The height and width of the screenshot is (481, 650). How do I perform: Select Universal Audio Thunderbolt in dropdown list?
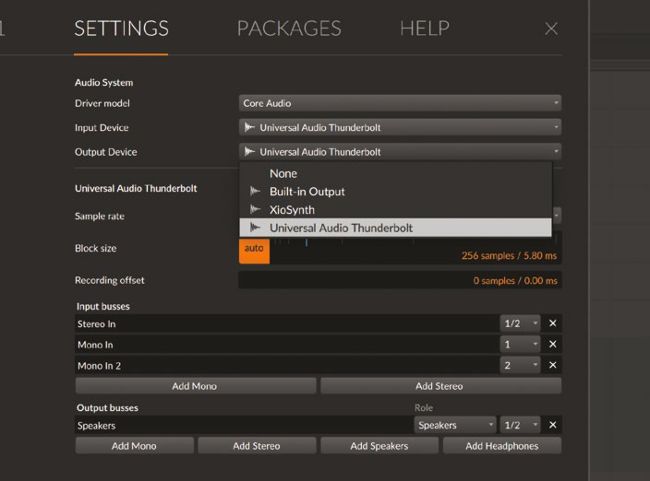coord(340,228)
